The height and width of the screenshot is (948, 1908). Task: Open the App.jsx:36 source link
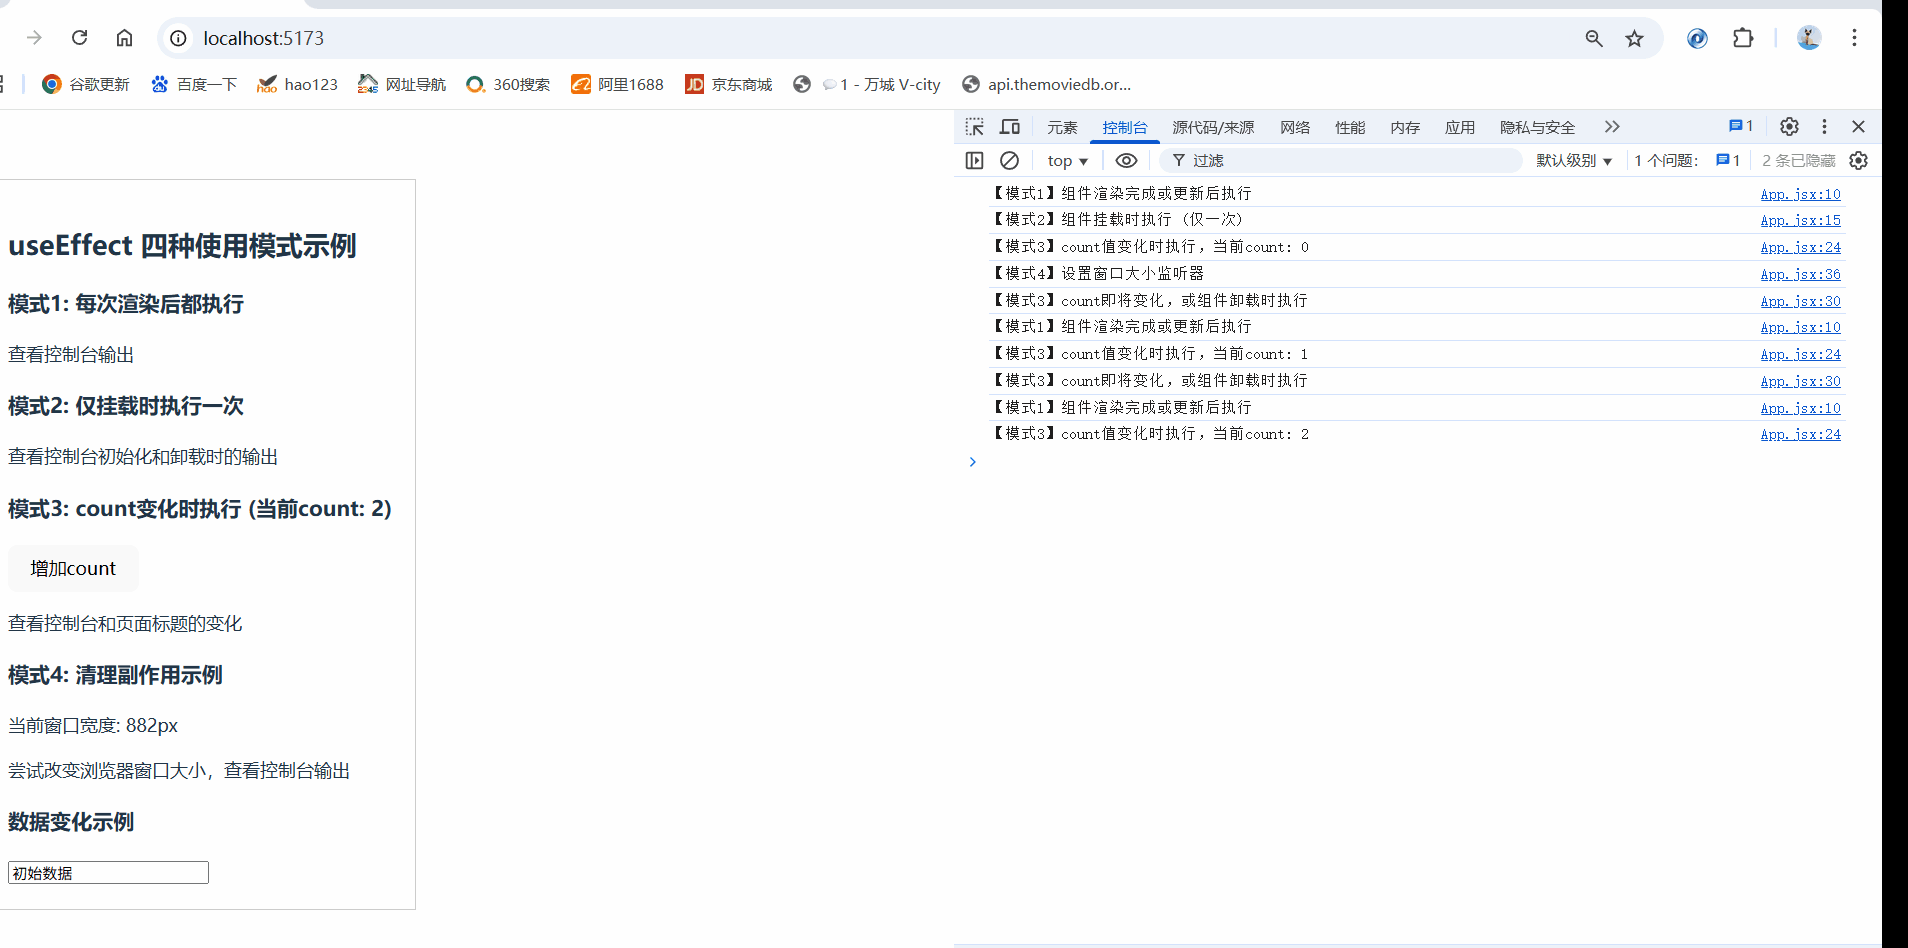pyautogui.click(x=1800, y=274)
